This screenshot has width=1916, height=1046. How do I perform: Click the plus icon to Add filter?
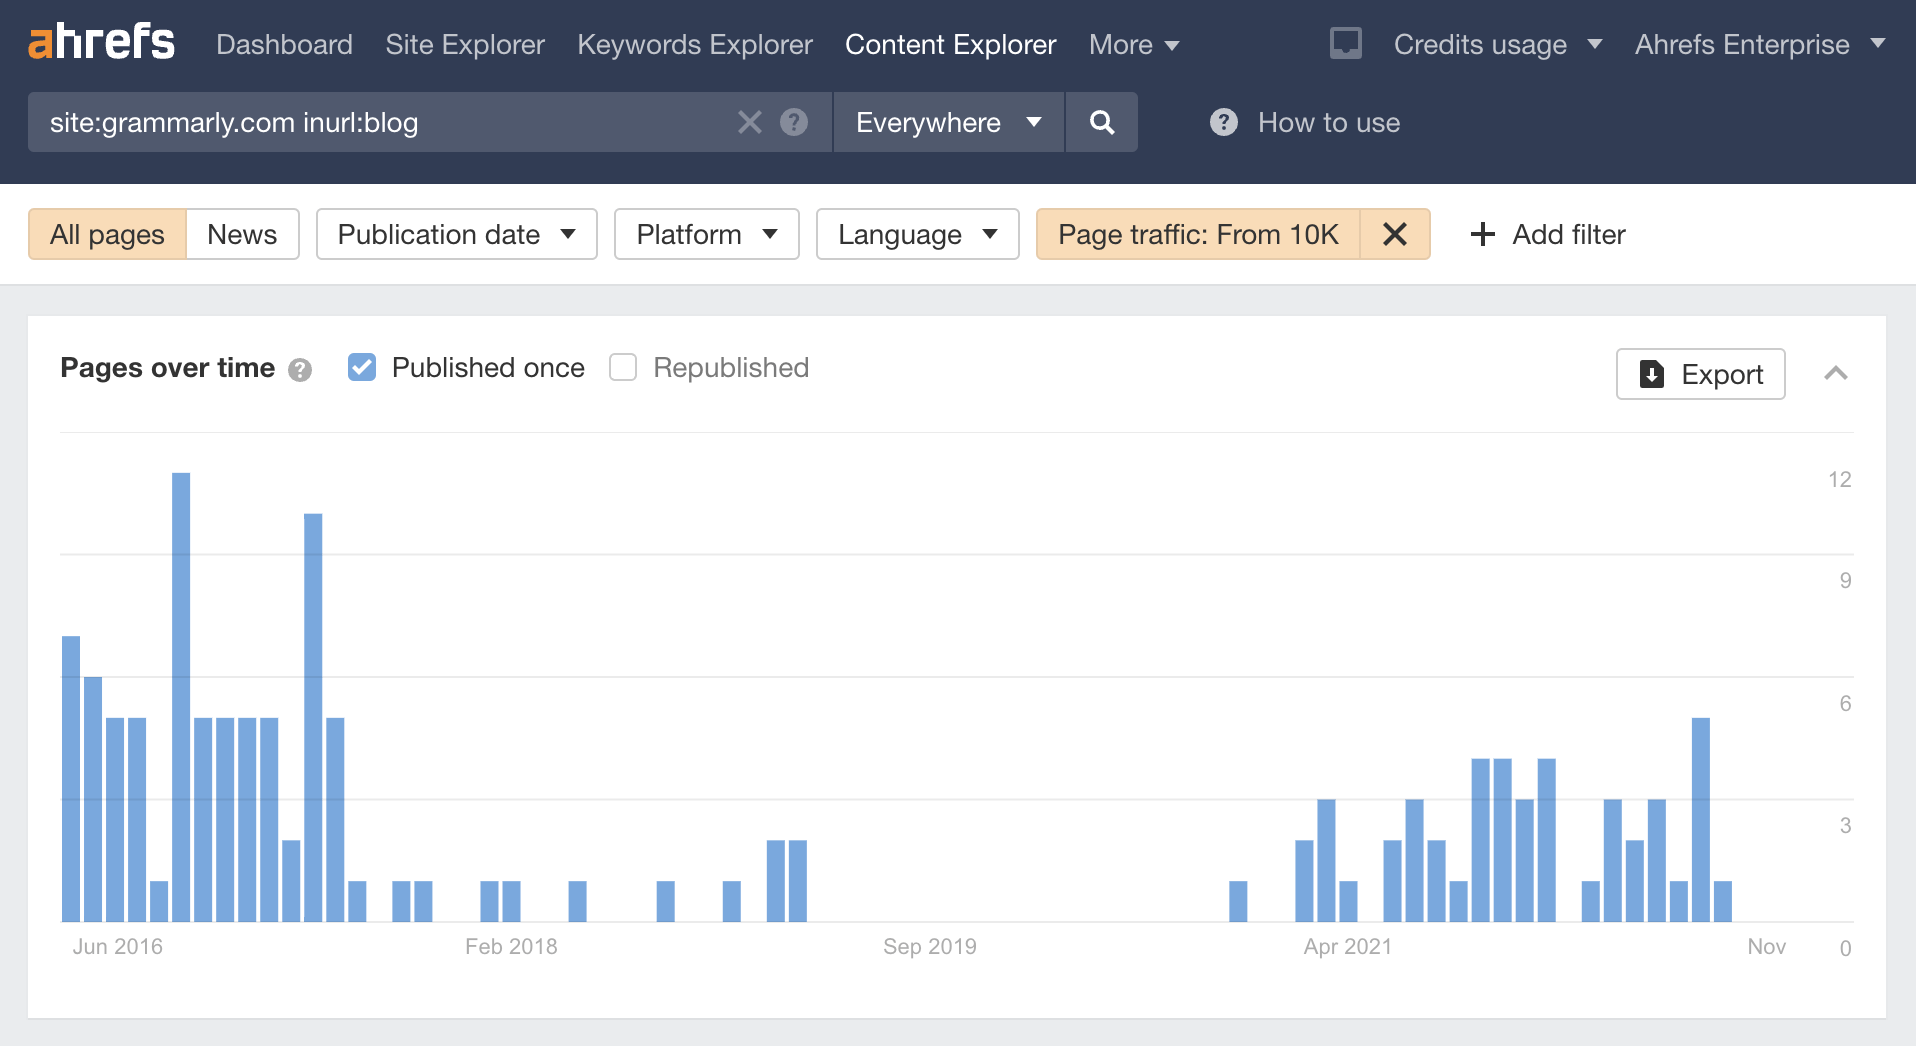(1482, 234)
